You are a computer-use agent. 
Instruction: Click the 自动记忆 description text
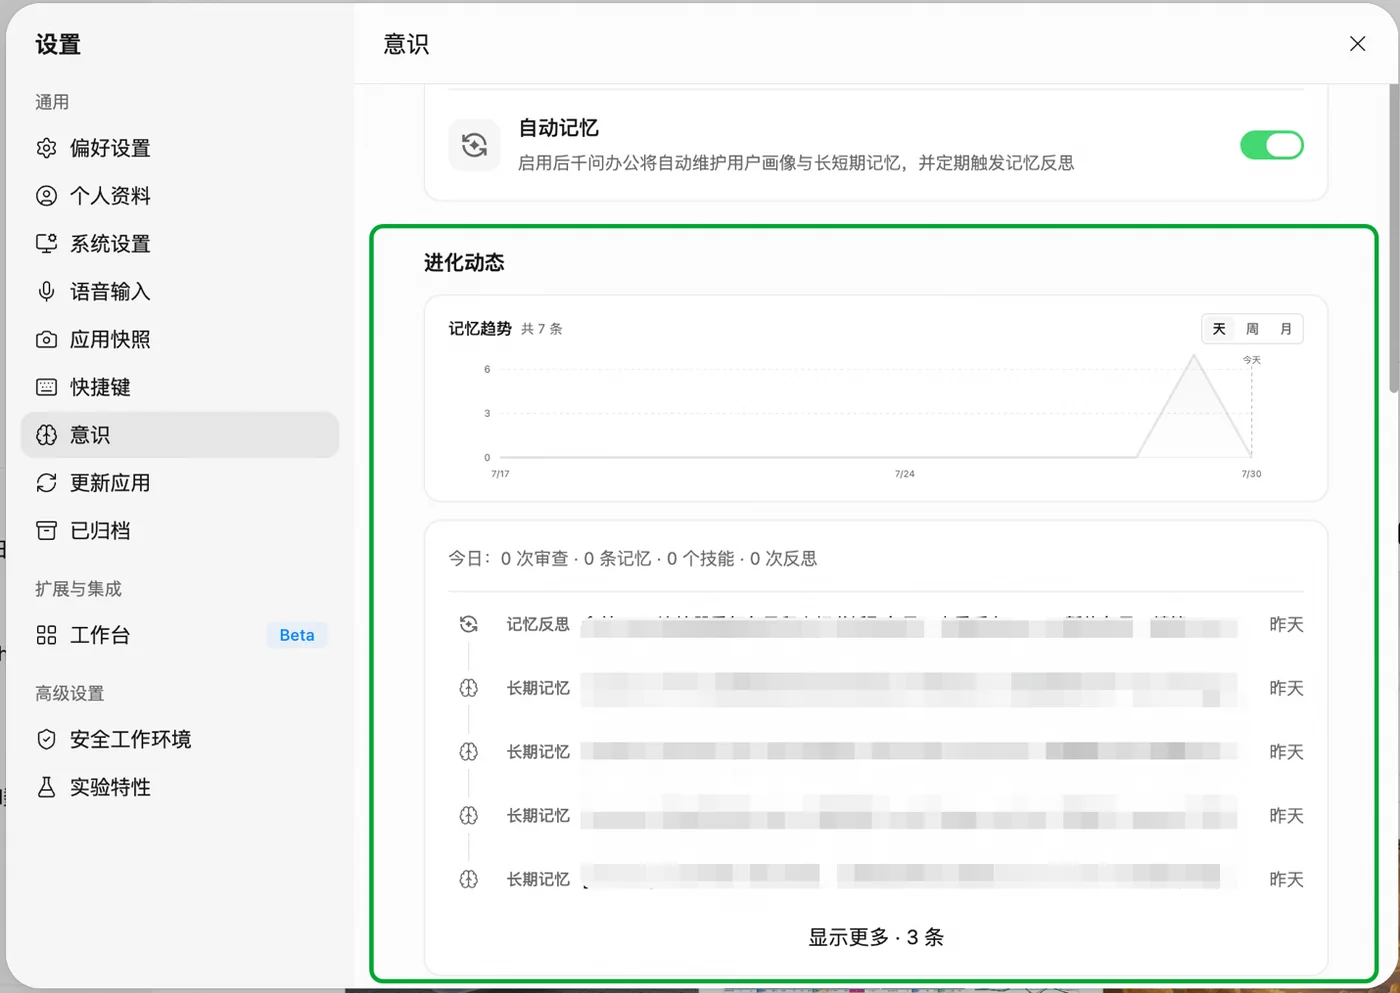click(796, 163)
